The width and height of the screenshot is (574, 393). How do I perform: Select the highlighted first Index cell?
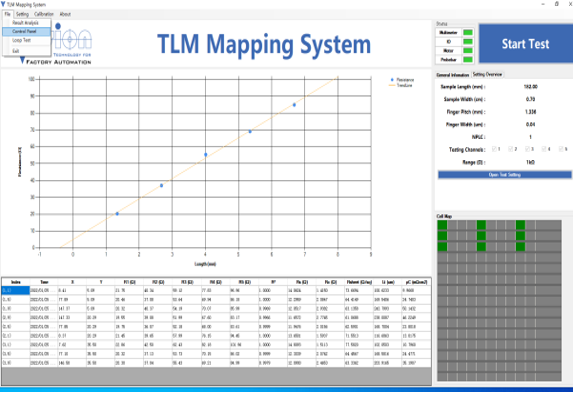(x=16, y=291)
